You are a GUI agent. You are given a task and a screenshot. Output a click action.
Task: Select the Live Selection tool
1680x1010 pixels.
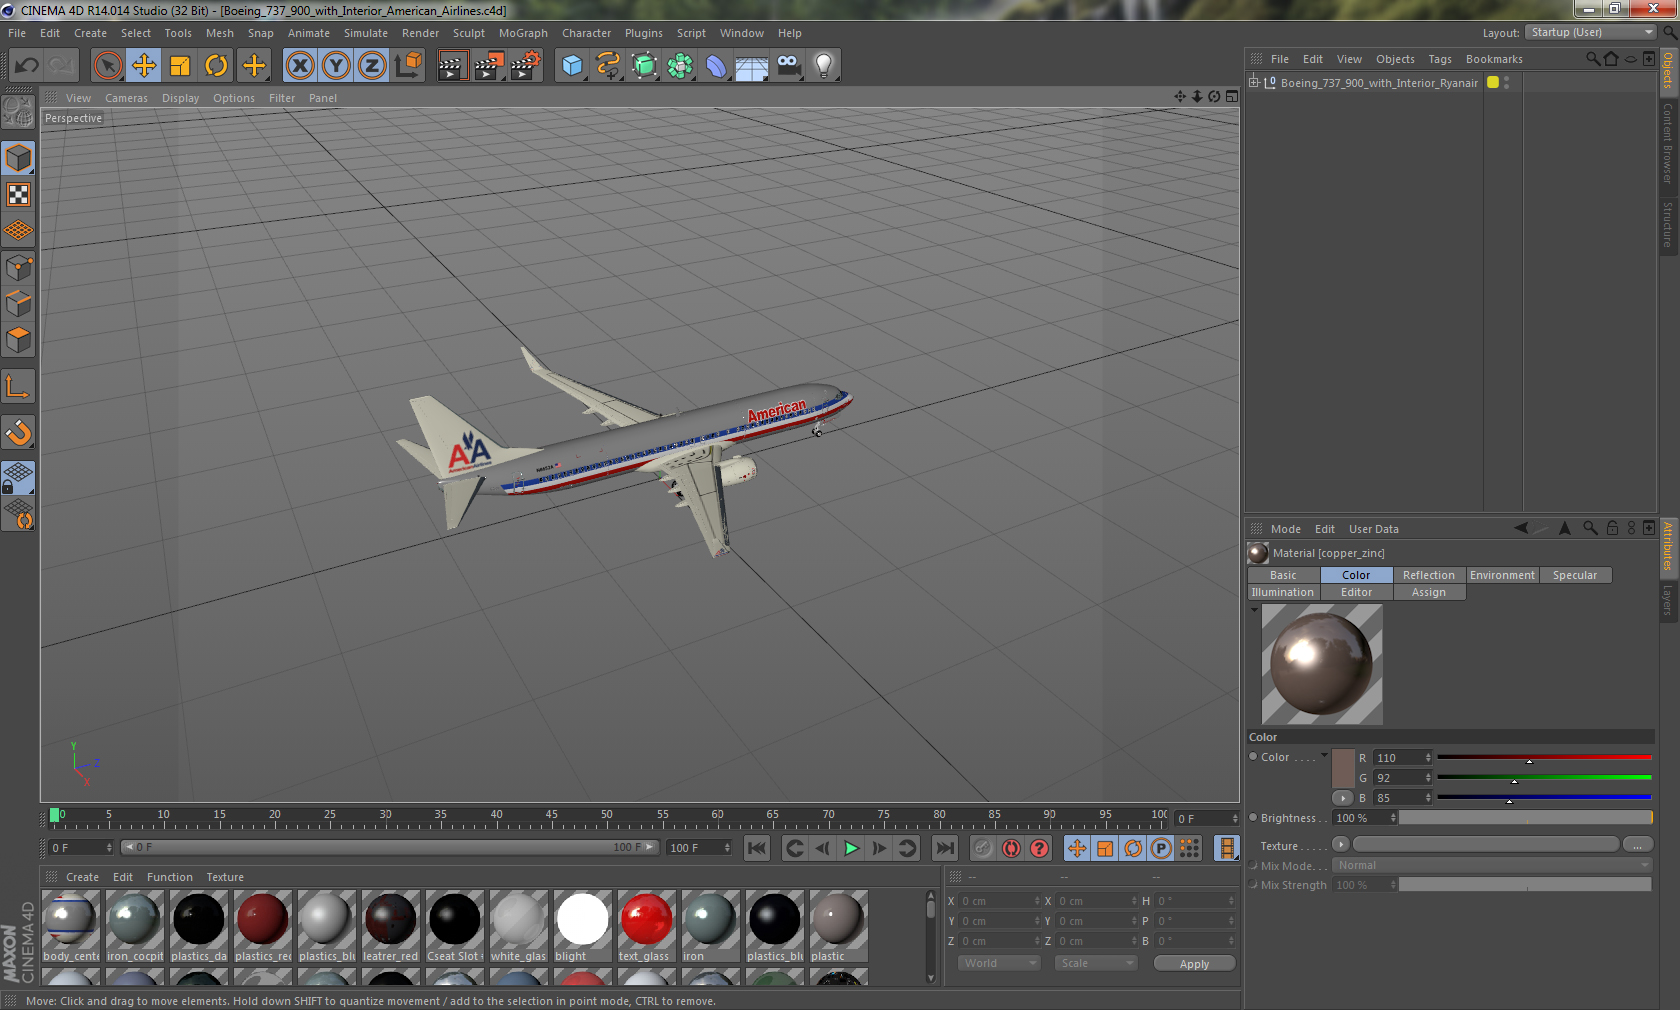pos(107,66)
